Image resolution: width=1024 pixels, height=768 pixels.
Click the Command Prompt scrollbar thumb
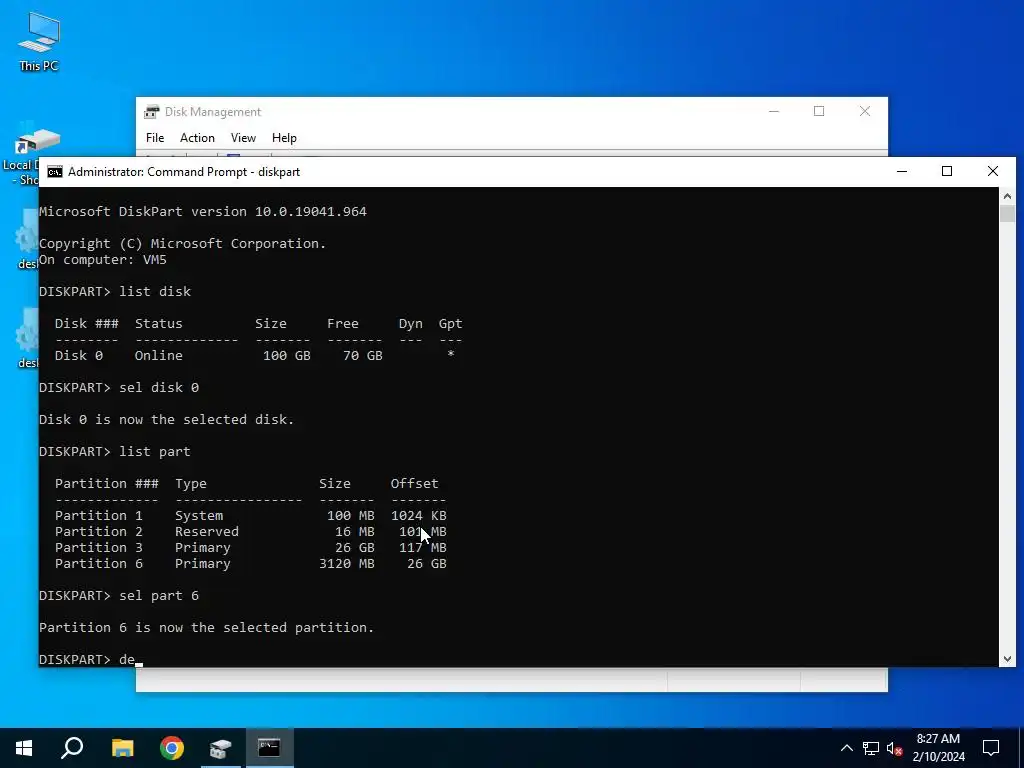[1007, 214]
